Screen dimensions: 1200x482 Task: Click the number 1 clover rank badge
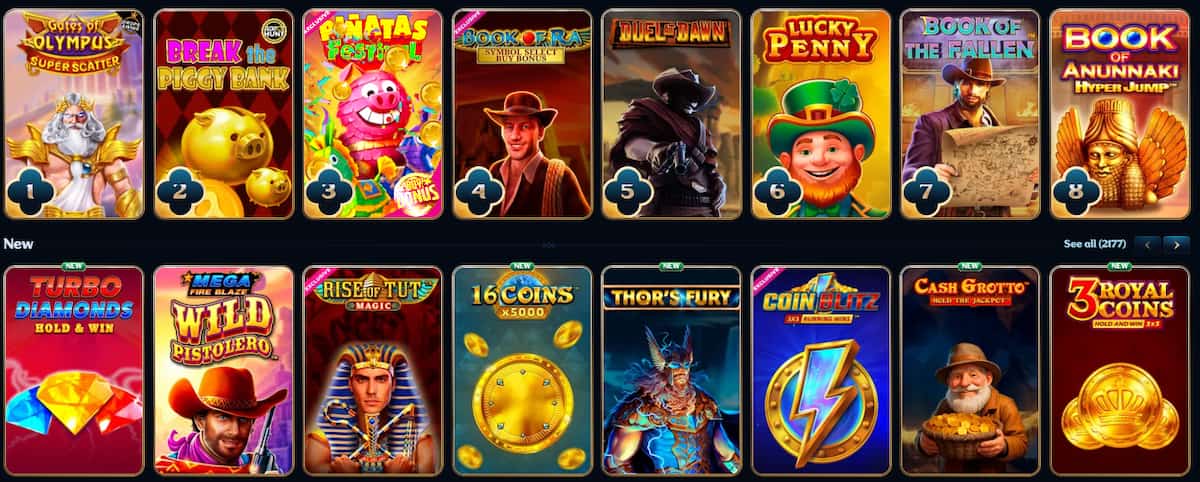click(30, 191)
